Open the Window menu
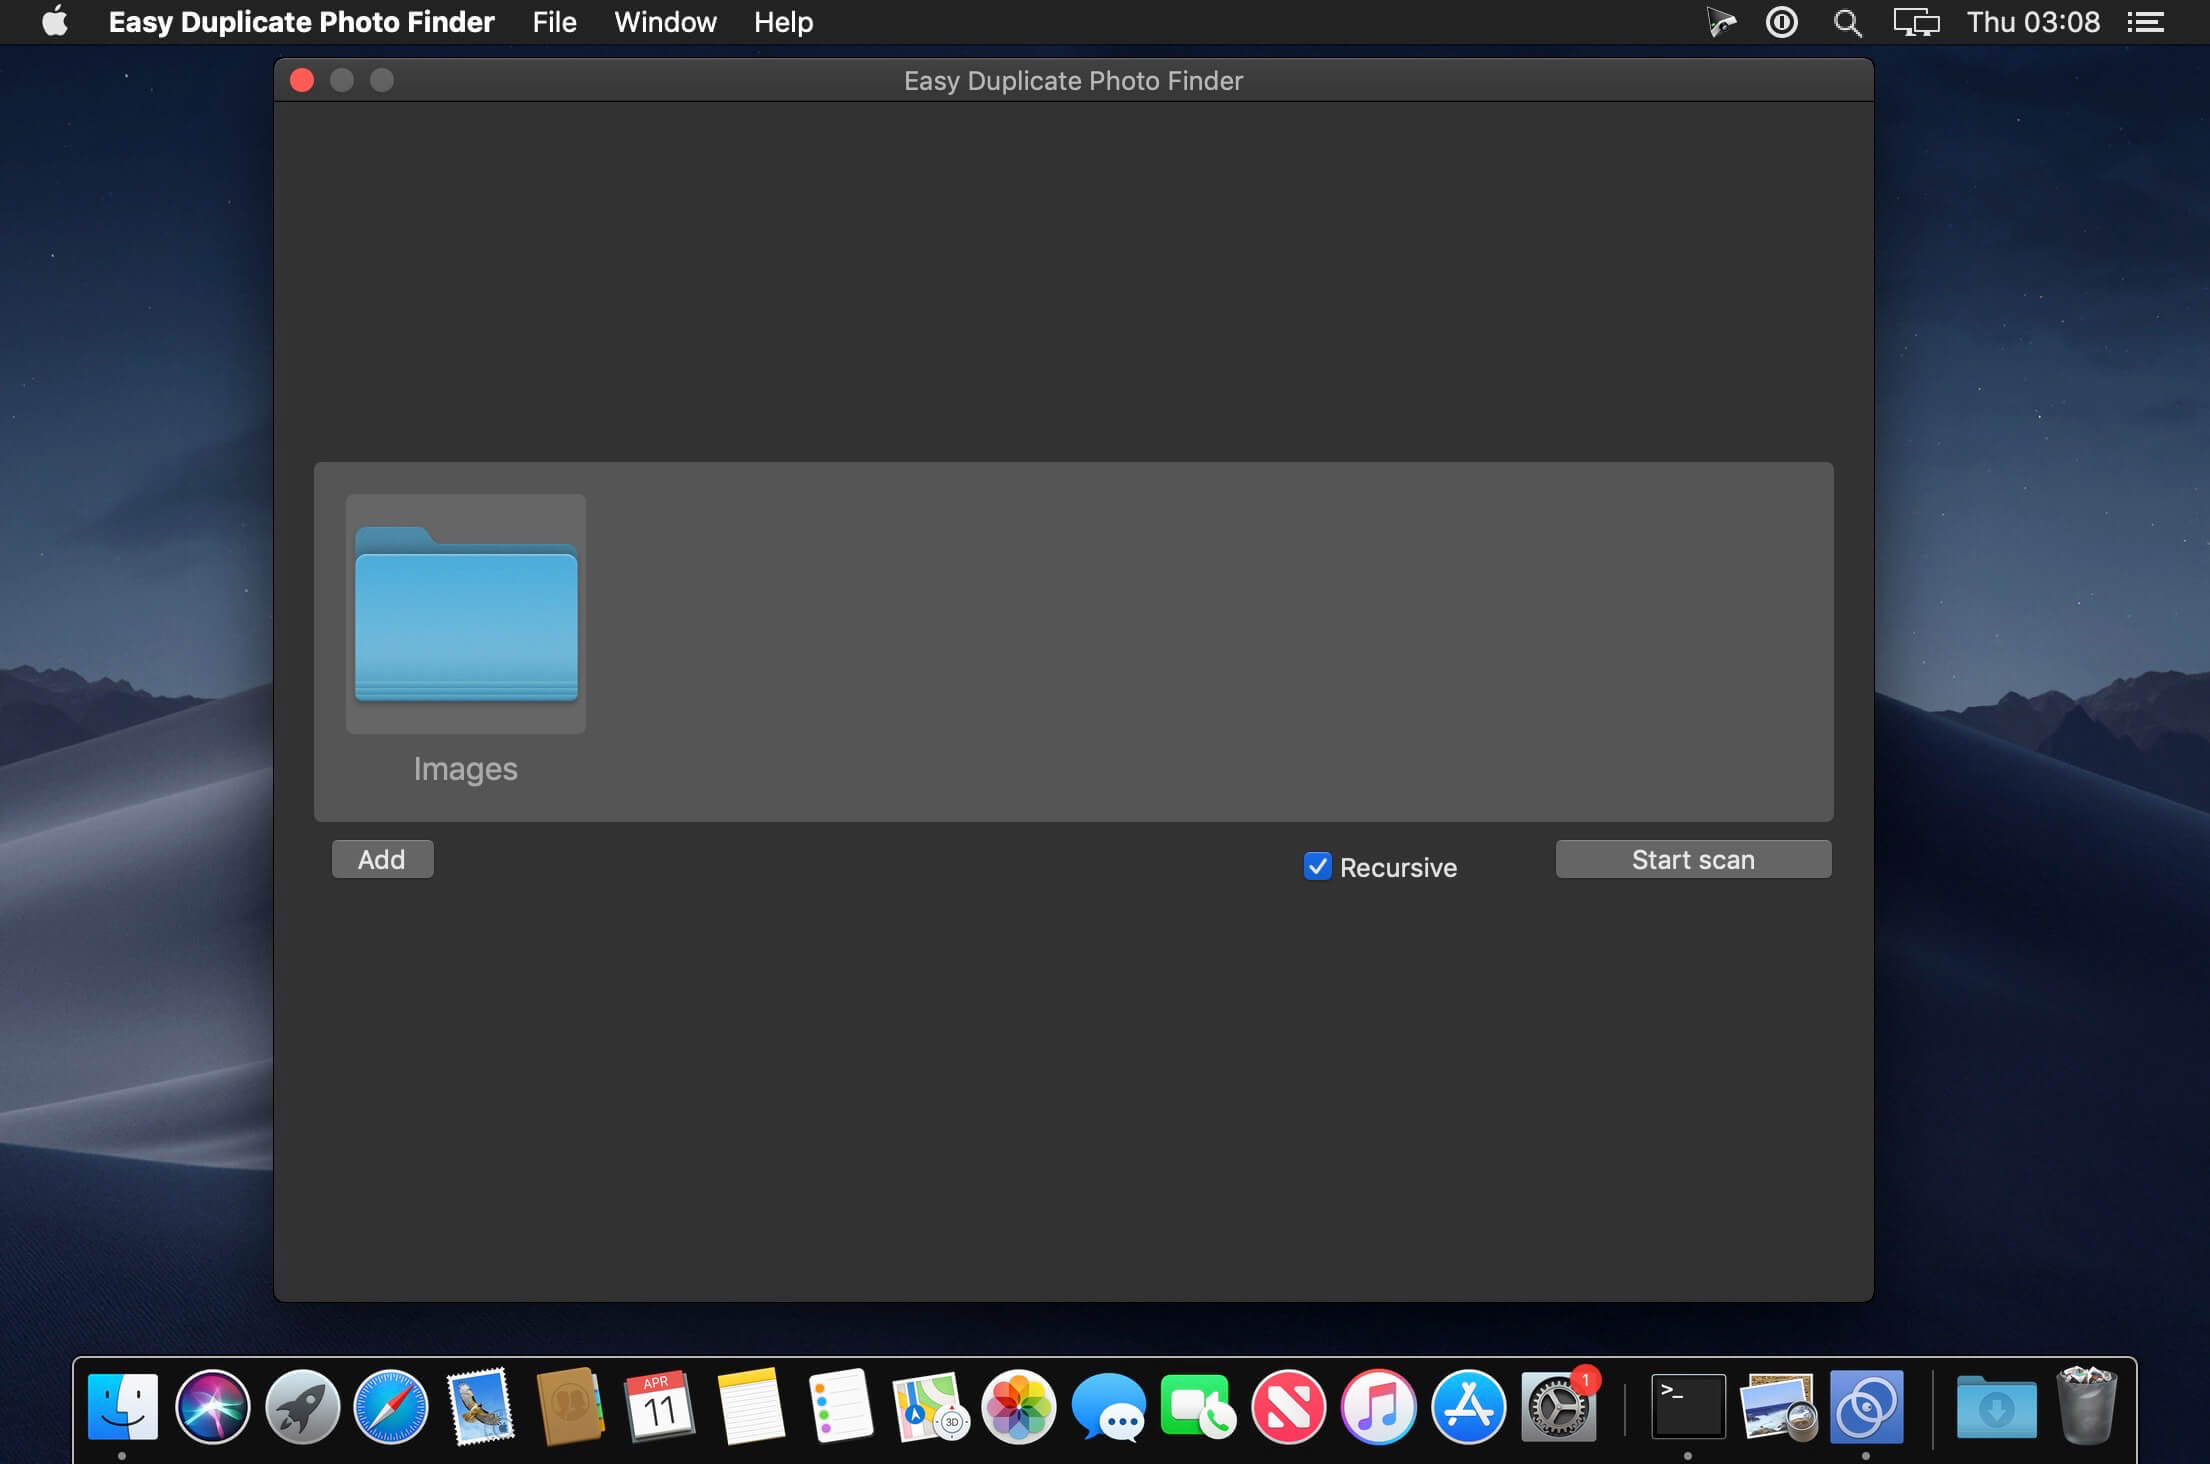 [x=665, y=22]
